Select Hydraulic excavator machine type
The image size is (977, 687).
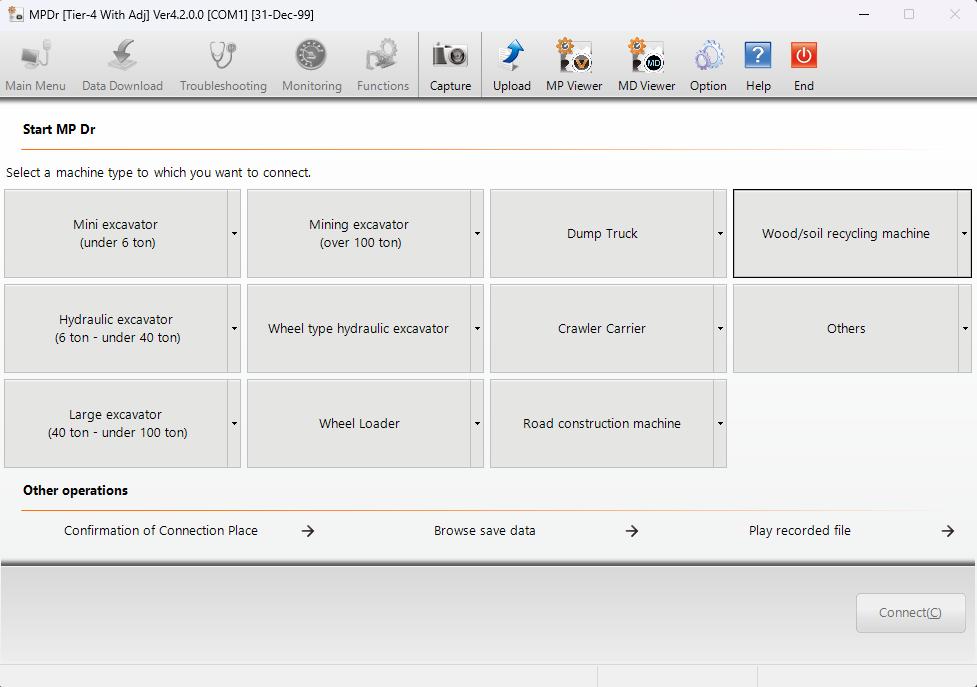pos(117,329)
